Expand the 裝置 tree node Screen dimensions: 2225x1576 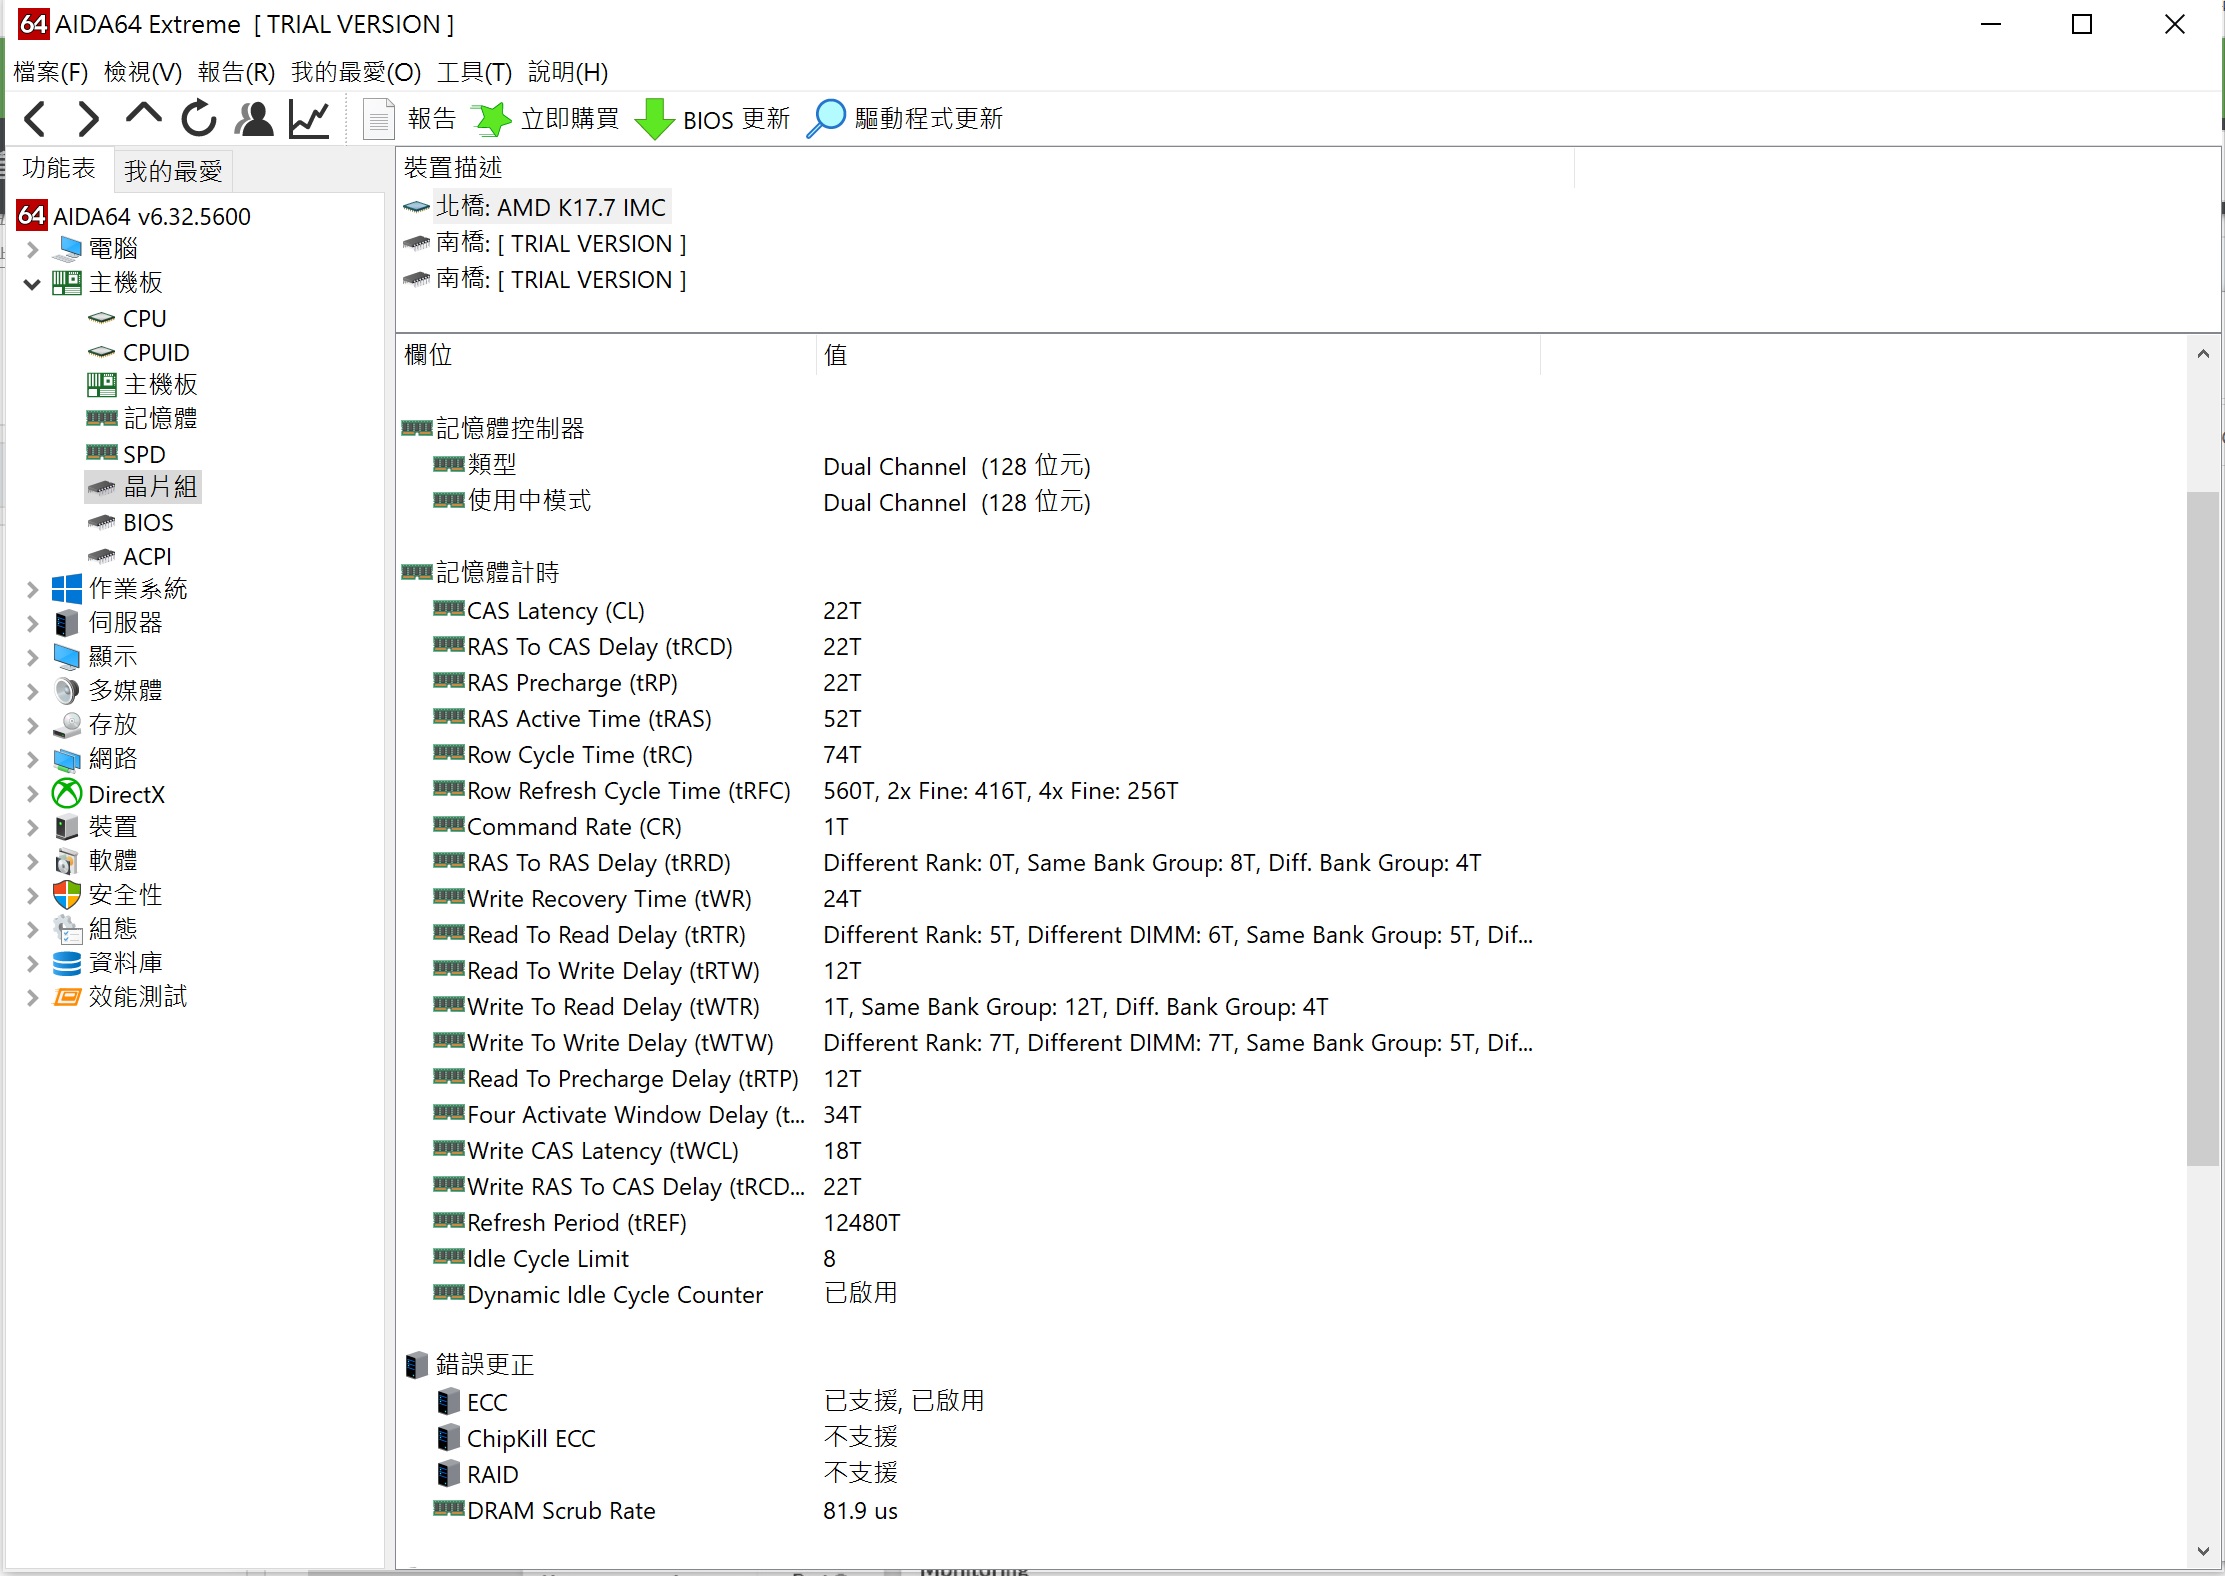(32, 828)
